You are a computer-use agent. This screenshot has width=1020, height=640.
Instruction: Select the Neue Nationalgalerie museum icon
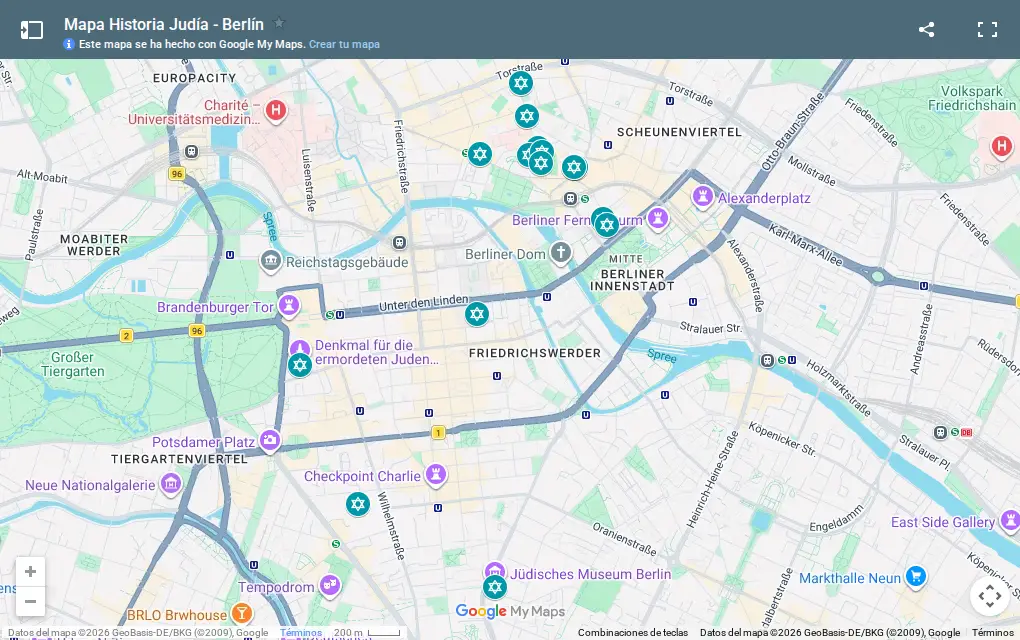click(171, 483)
